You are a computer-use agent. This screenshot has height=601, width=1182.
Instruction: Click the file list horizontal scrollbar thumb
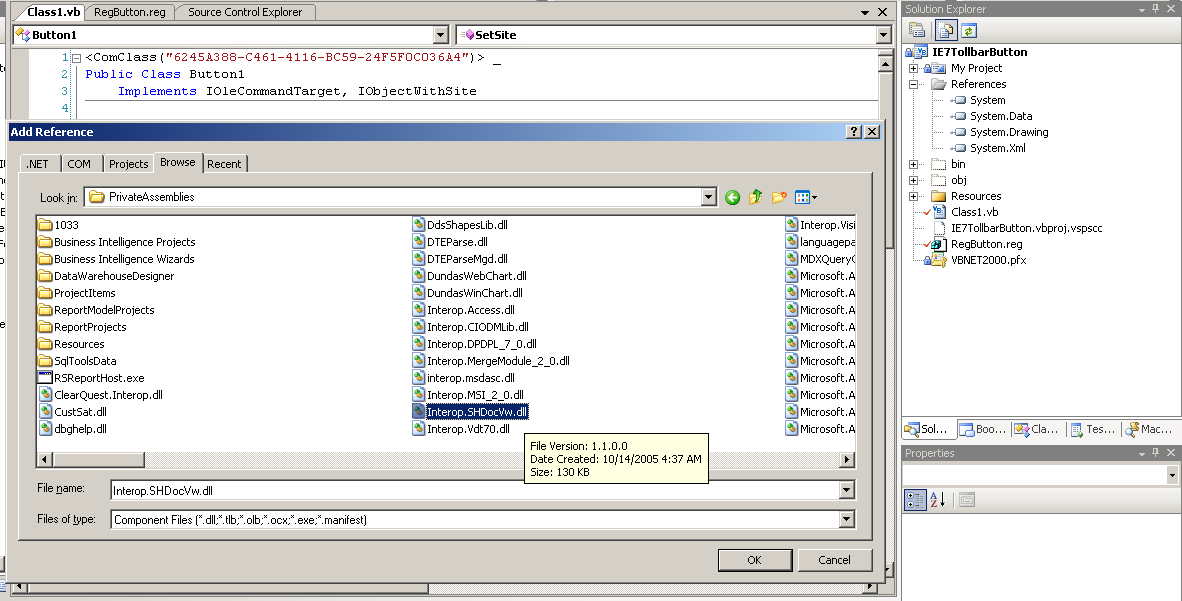point(98,459)
